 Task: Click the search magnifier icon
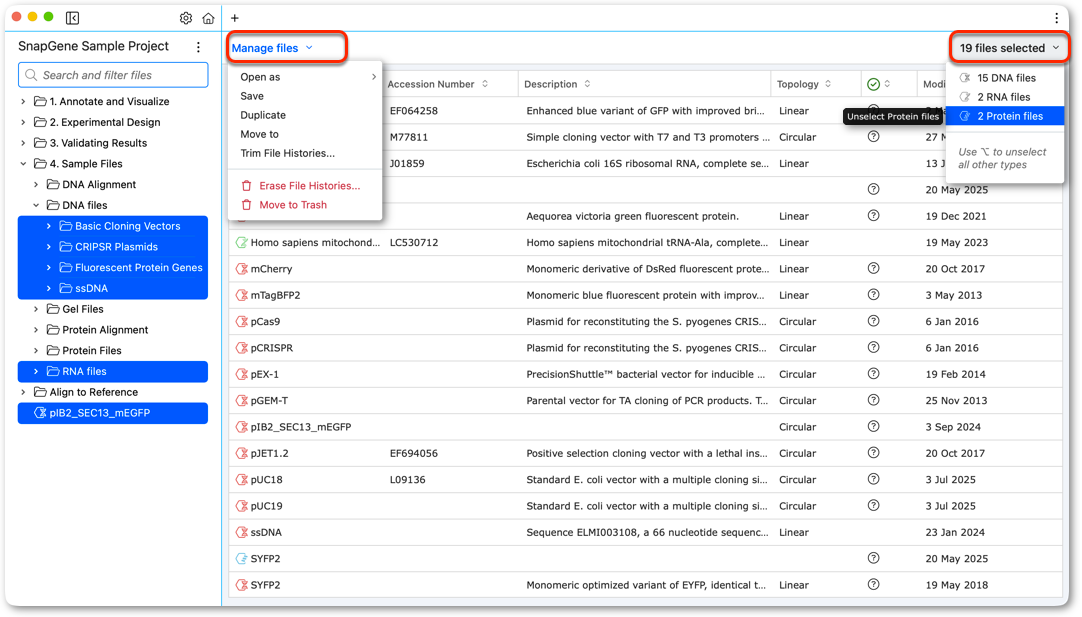pyautogui.click(x=31, y=75)
